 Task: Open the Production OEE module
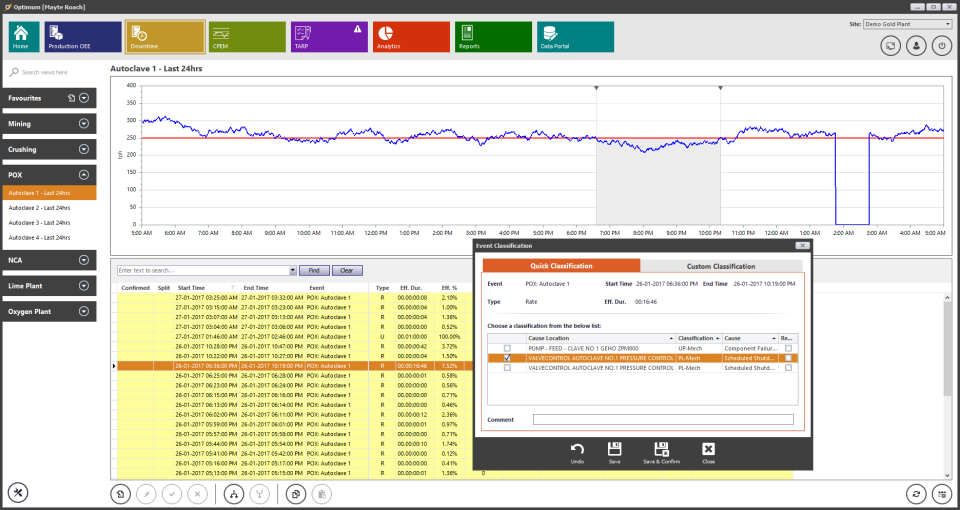click(83, 37)
